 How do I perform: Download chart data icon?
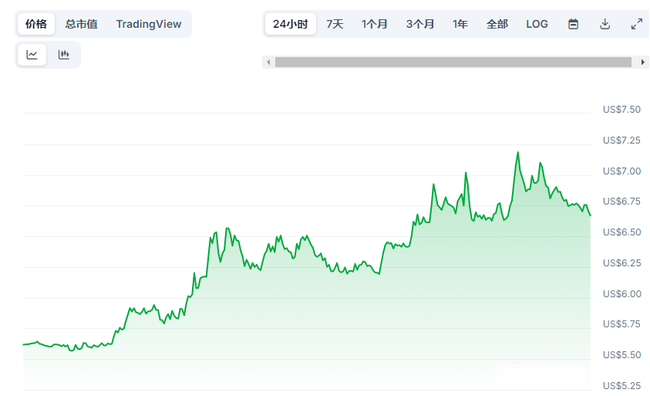[x=605, y=24]
